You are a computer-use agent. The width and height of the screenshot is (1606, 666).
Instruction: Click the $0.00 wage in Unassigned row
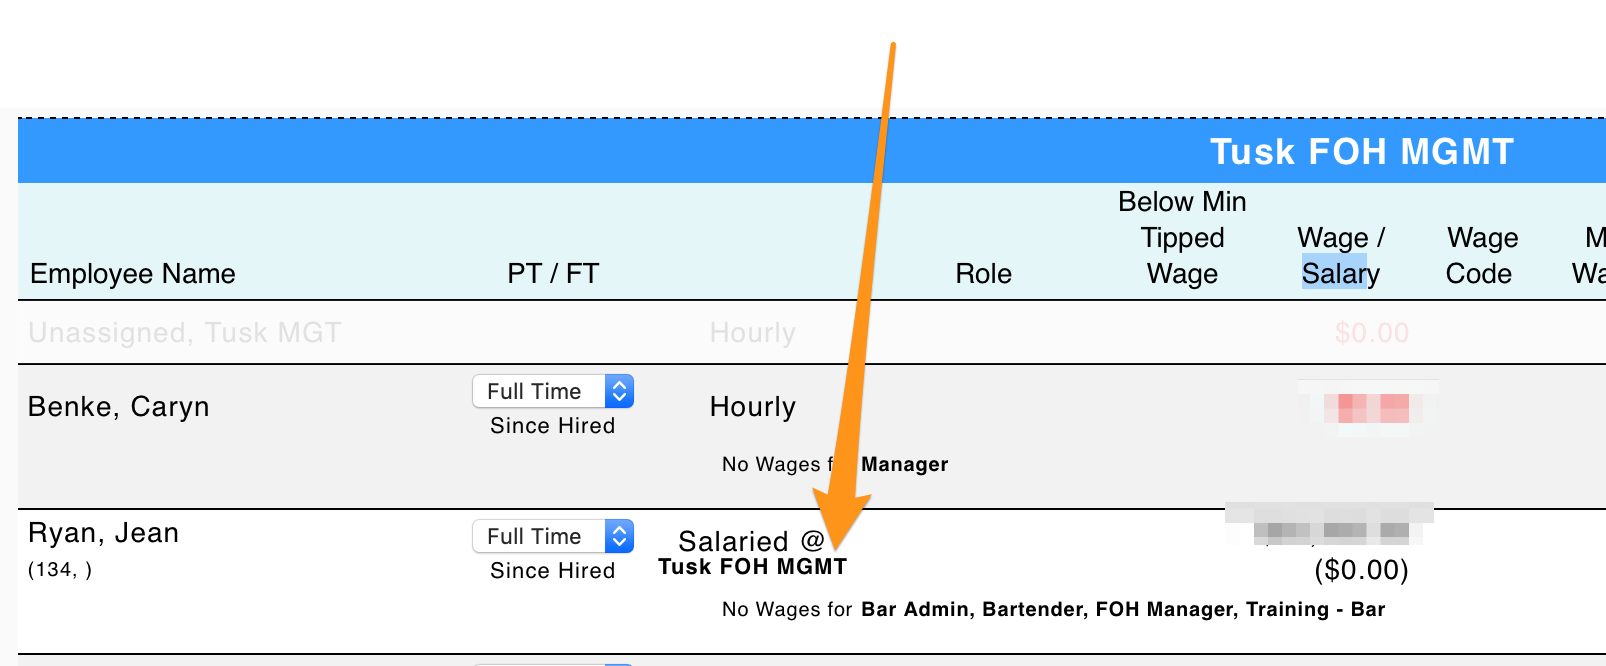1372,332
